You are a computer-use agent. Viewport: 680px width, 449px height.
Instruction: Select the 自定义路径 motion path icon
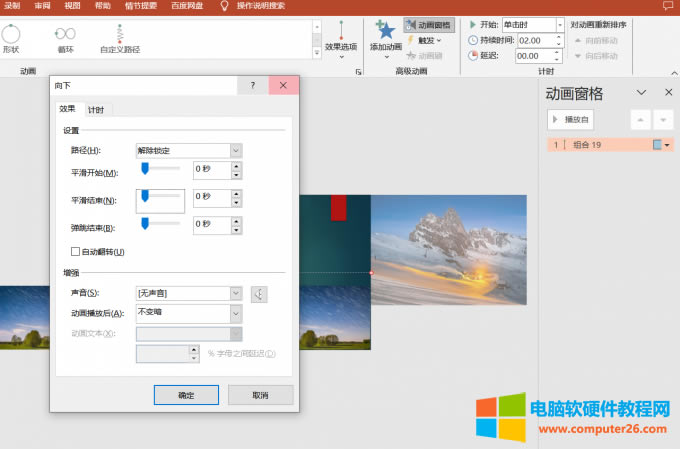pyautogui.click(x=120, y=33)
